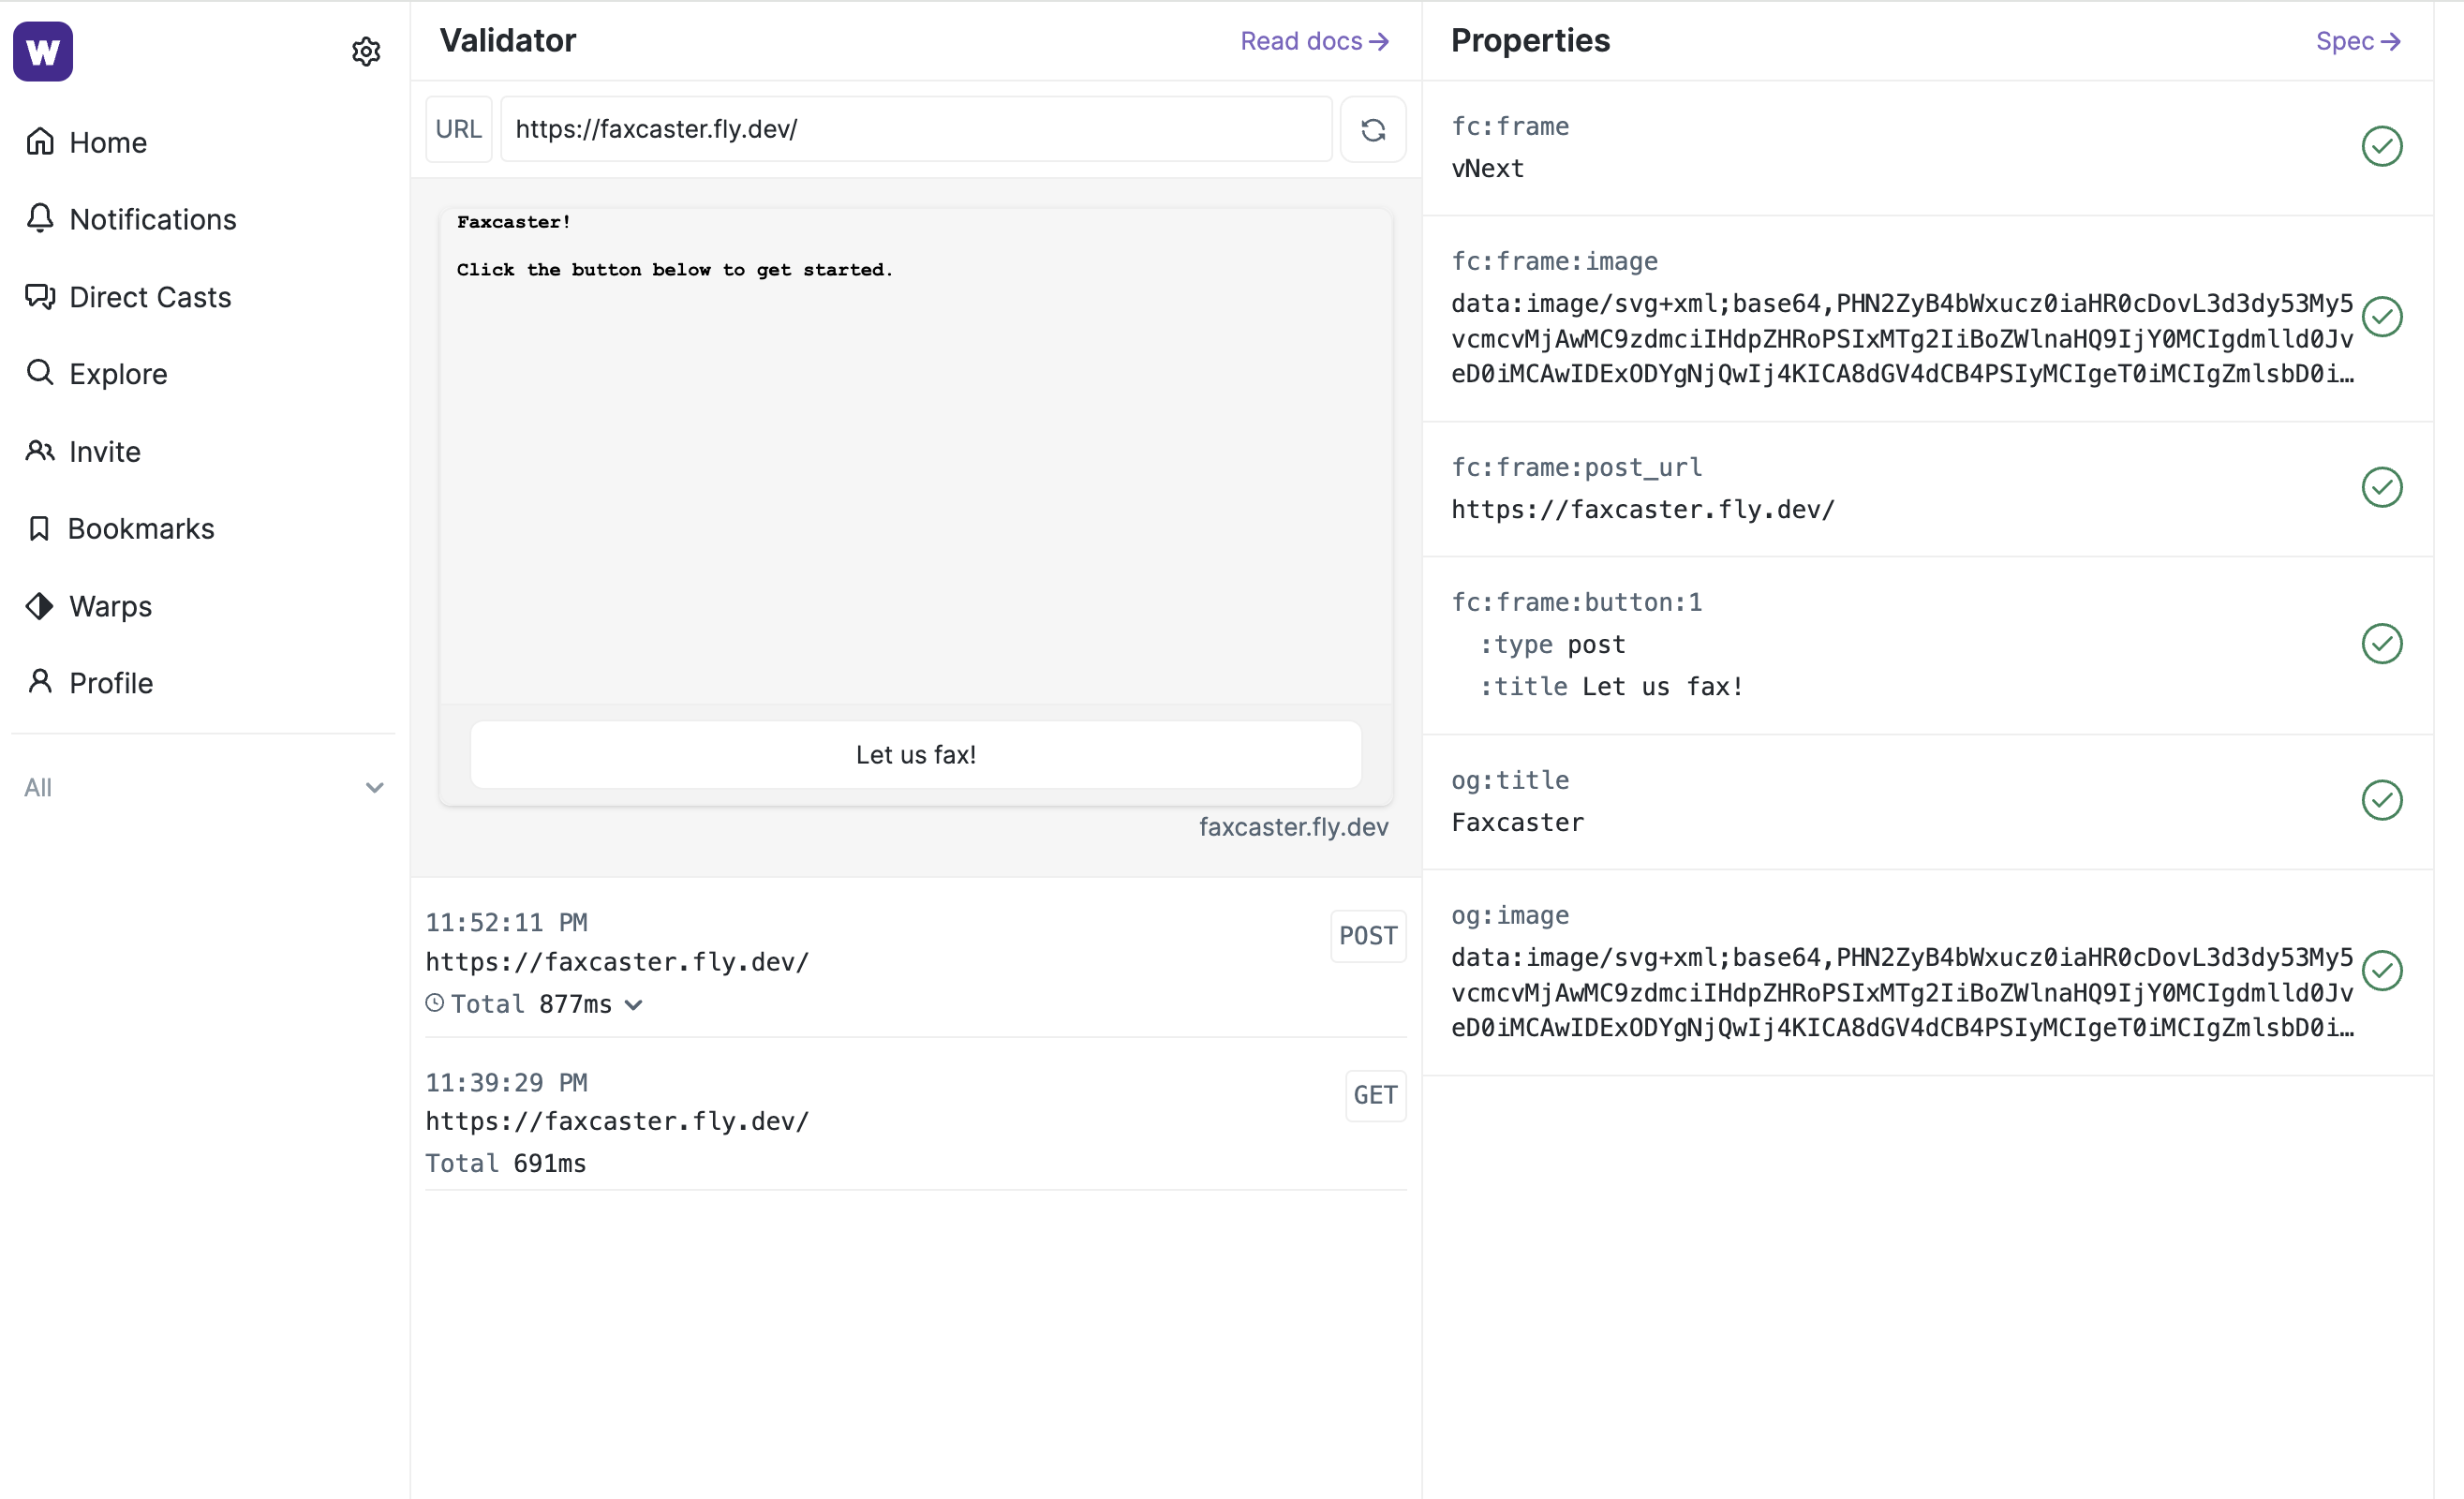Click the fc:frame:image green checkmark
Screen dimensions: 2464x1499
(x=2382, y=317)
